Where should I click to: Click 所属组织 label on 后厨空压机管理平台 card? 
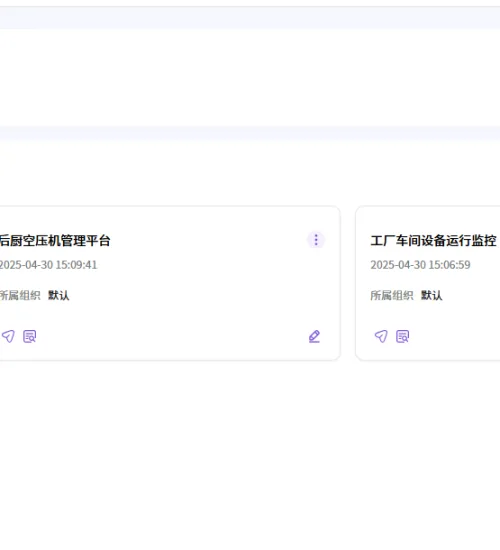20,295
